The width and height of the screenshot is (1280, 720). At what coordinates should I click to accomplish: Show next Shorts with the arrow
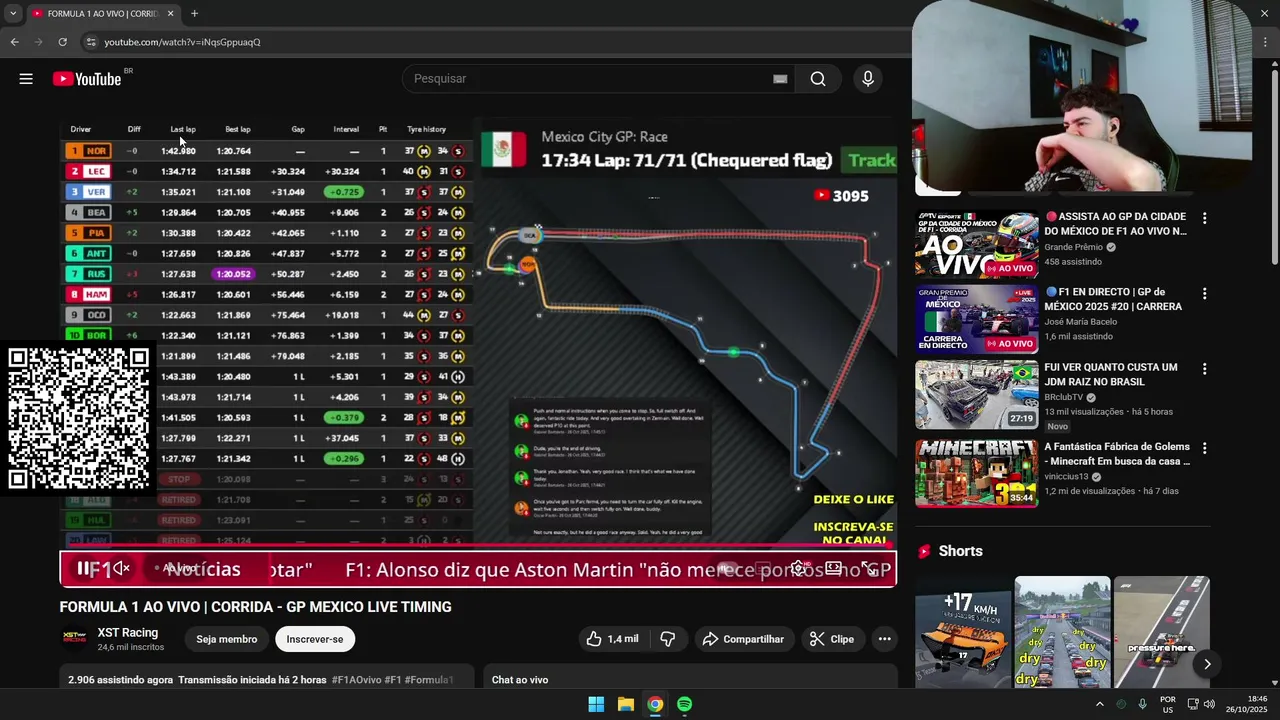coord(1207,664)
